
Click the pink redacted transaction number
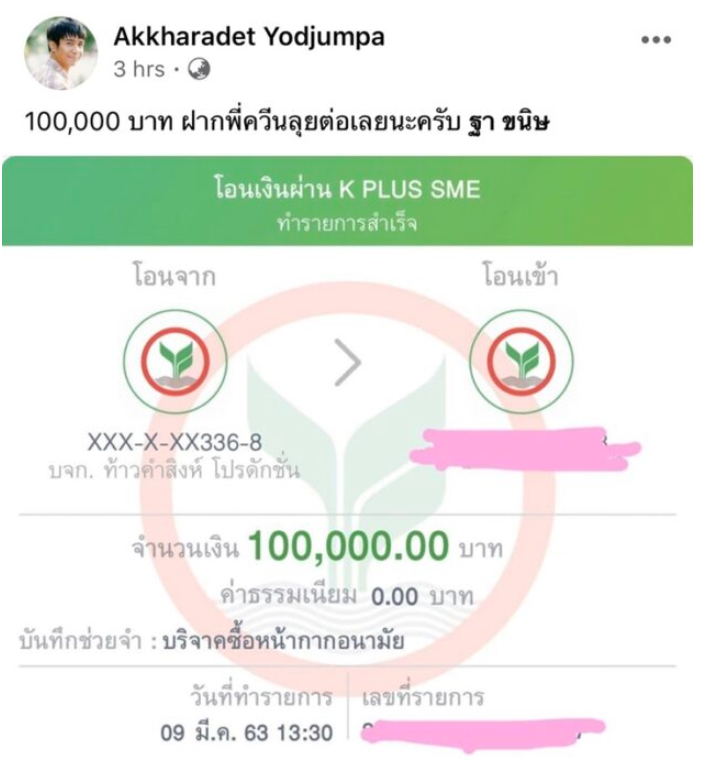coord(483,734)
